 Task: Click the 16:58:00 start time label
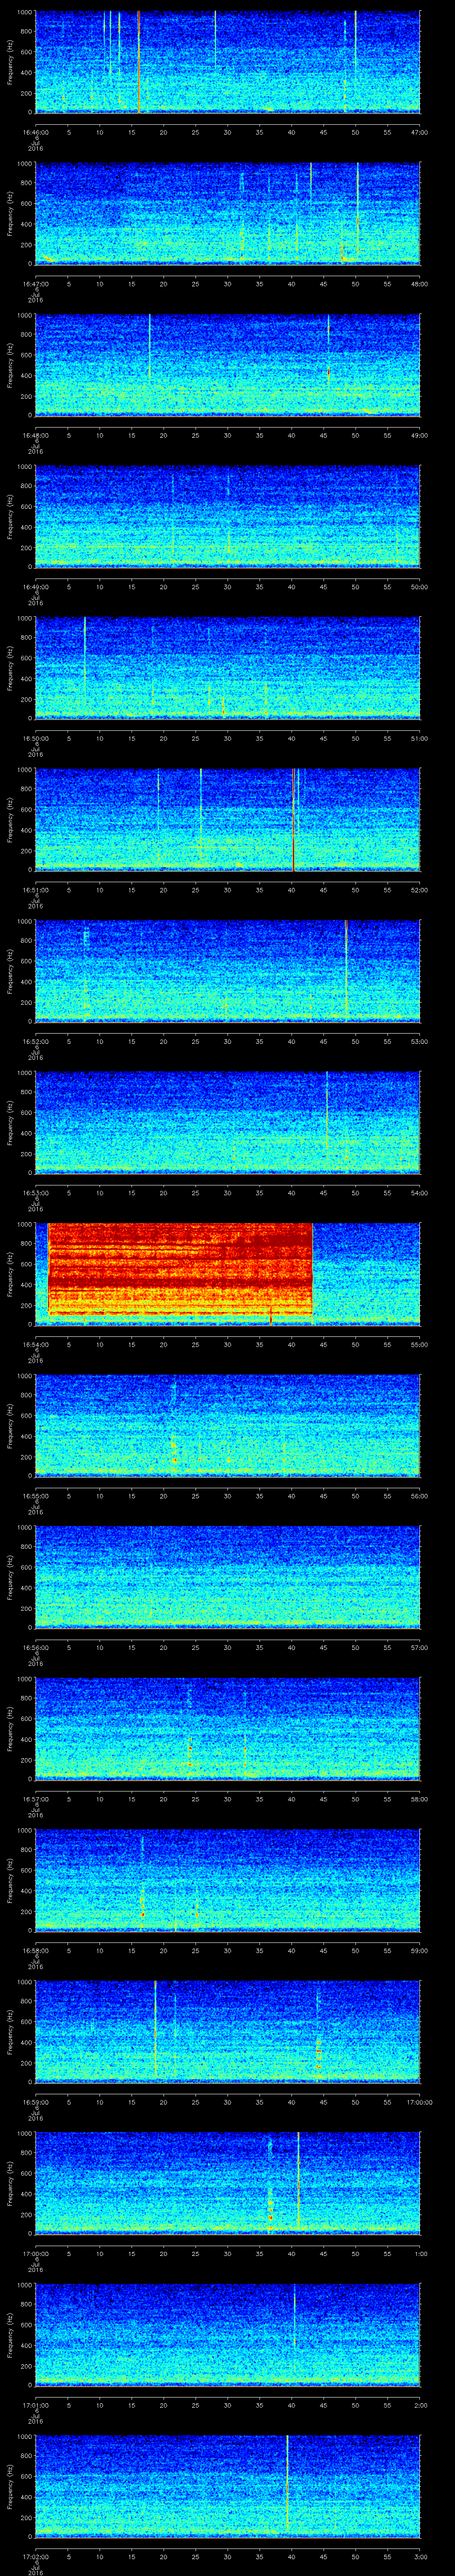[x=35, y=1951]
